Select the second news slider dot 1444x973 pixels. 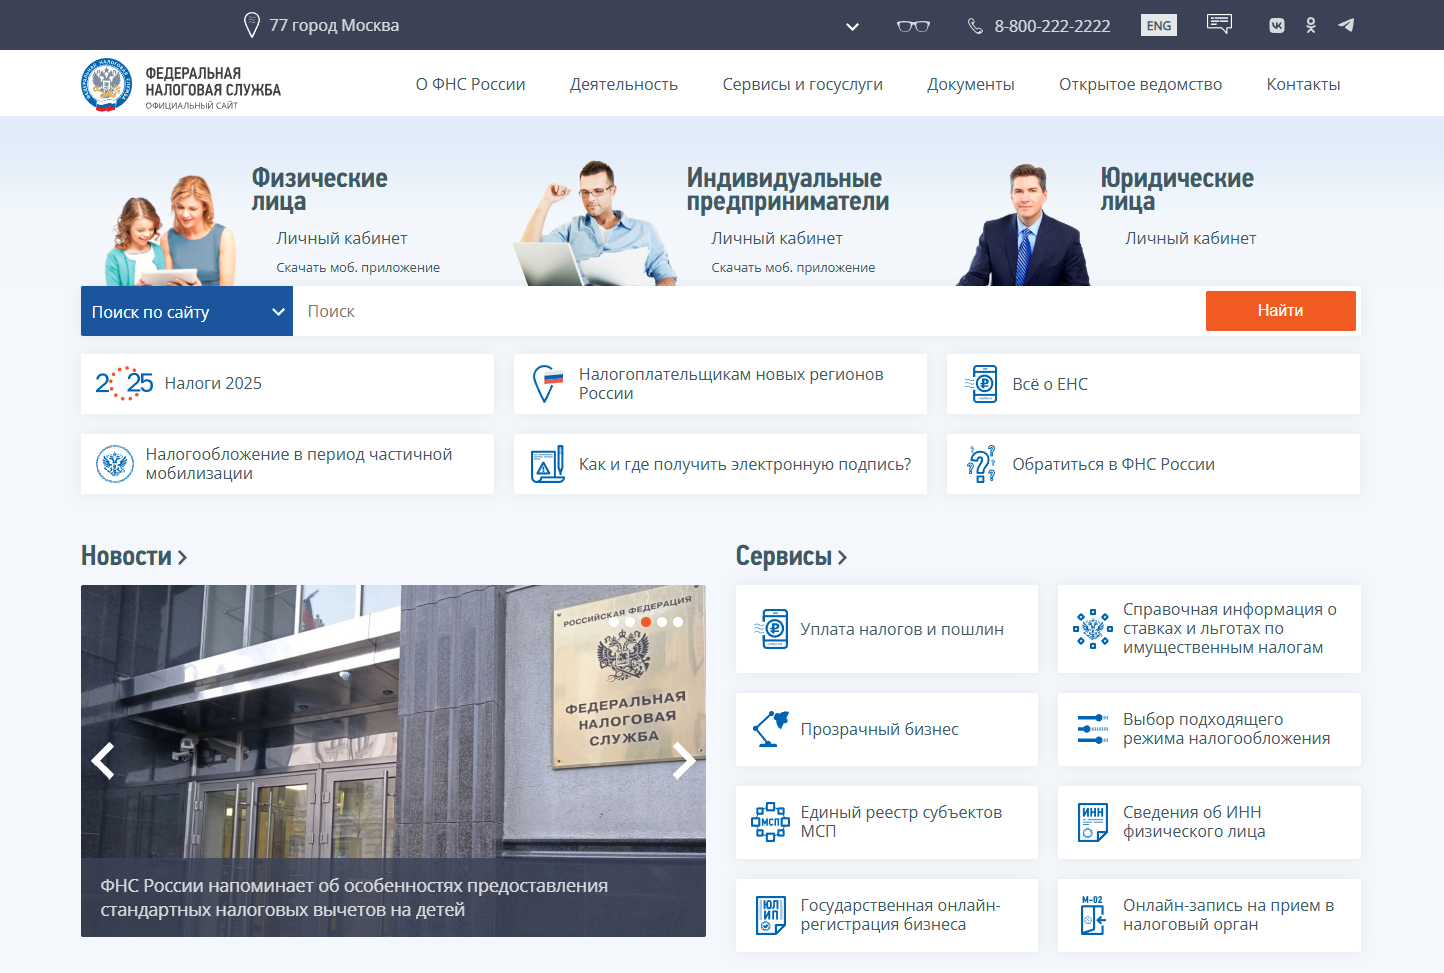click(630, 622)
